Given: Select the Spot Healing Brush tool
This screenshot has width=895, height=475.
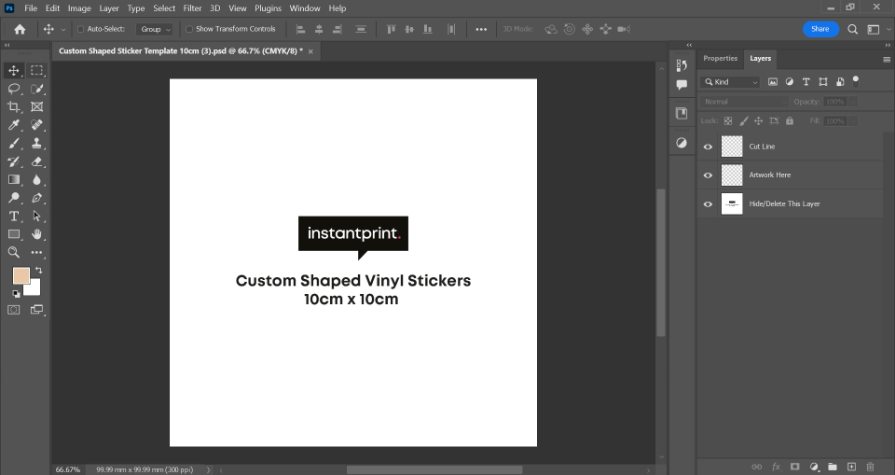Looking at the screenshot, I should (x=37, y=125).
